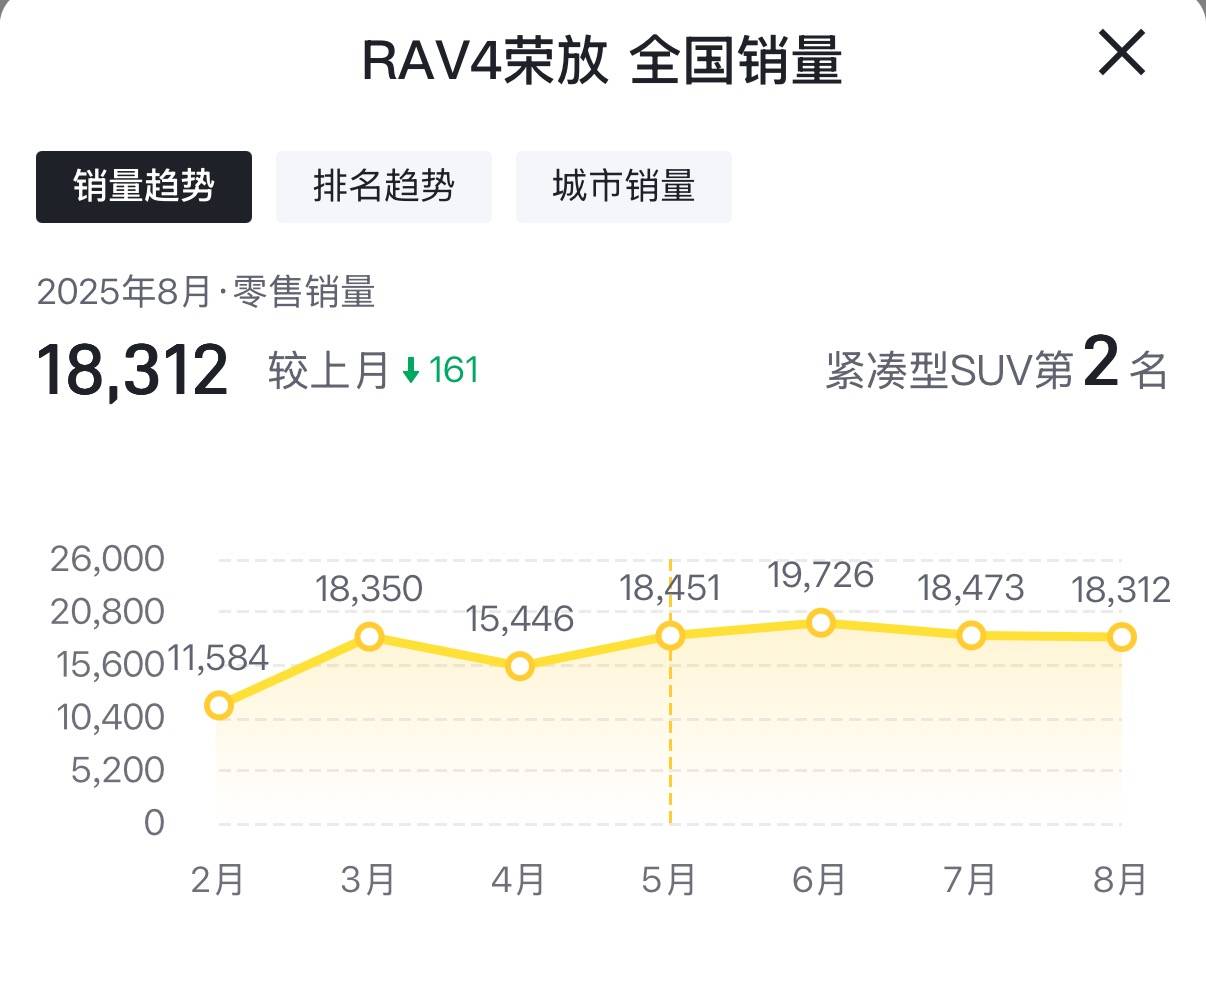The width and height of the screenshot is (1206, 1002).
Task: Open the 城市销量 tab
Action: pos(623,186)
